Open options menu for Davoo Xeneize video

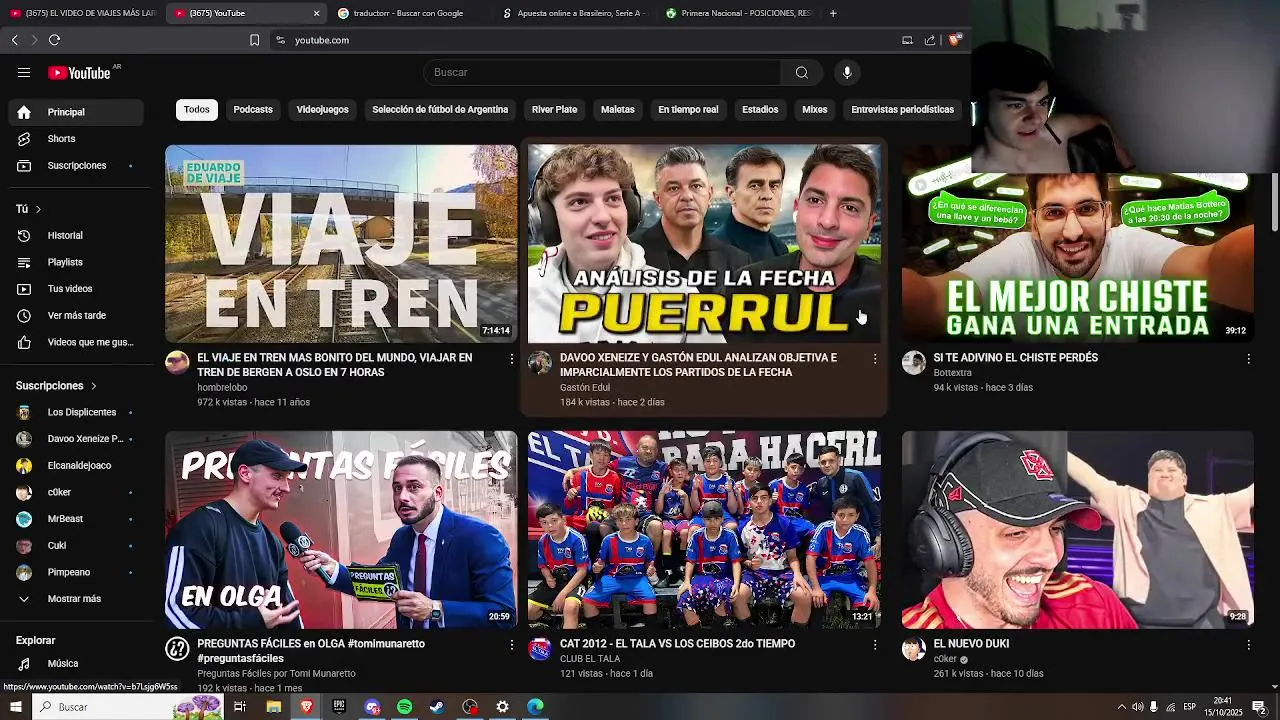coord(875,358)
